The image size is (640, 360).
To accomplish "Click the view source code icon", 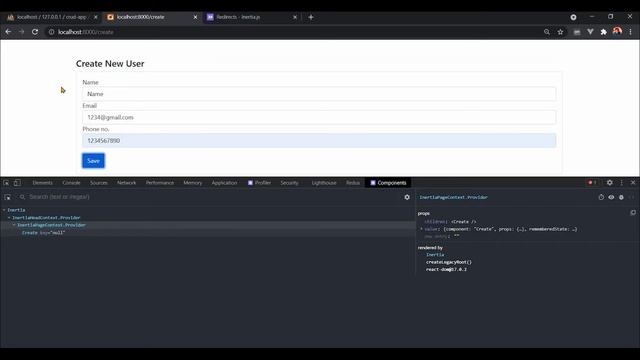I will [x=631, y=197].
